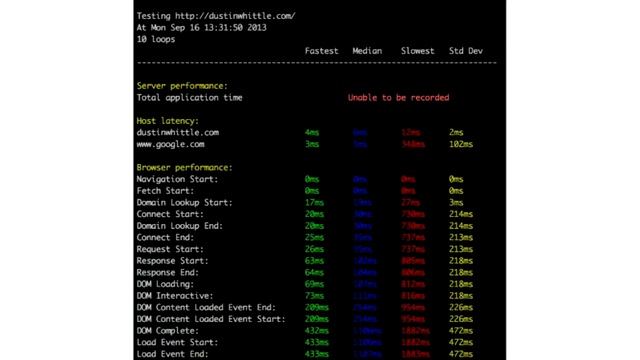Click the 'Connect Start:' label
This screenshot has height=360, width=640.
(170, 214)
